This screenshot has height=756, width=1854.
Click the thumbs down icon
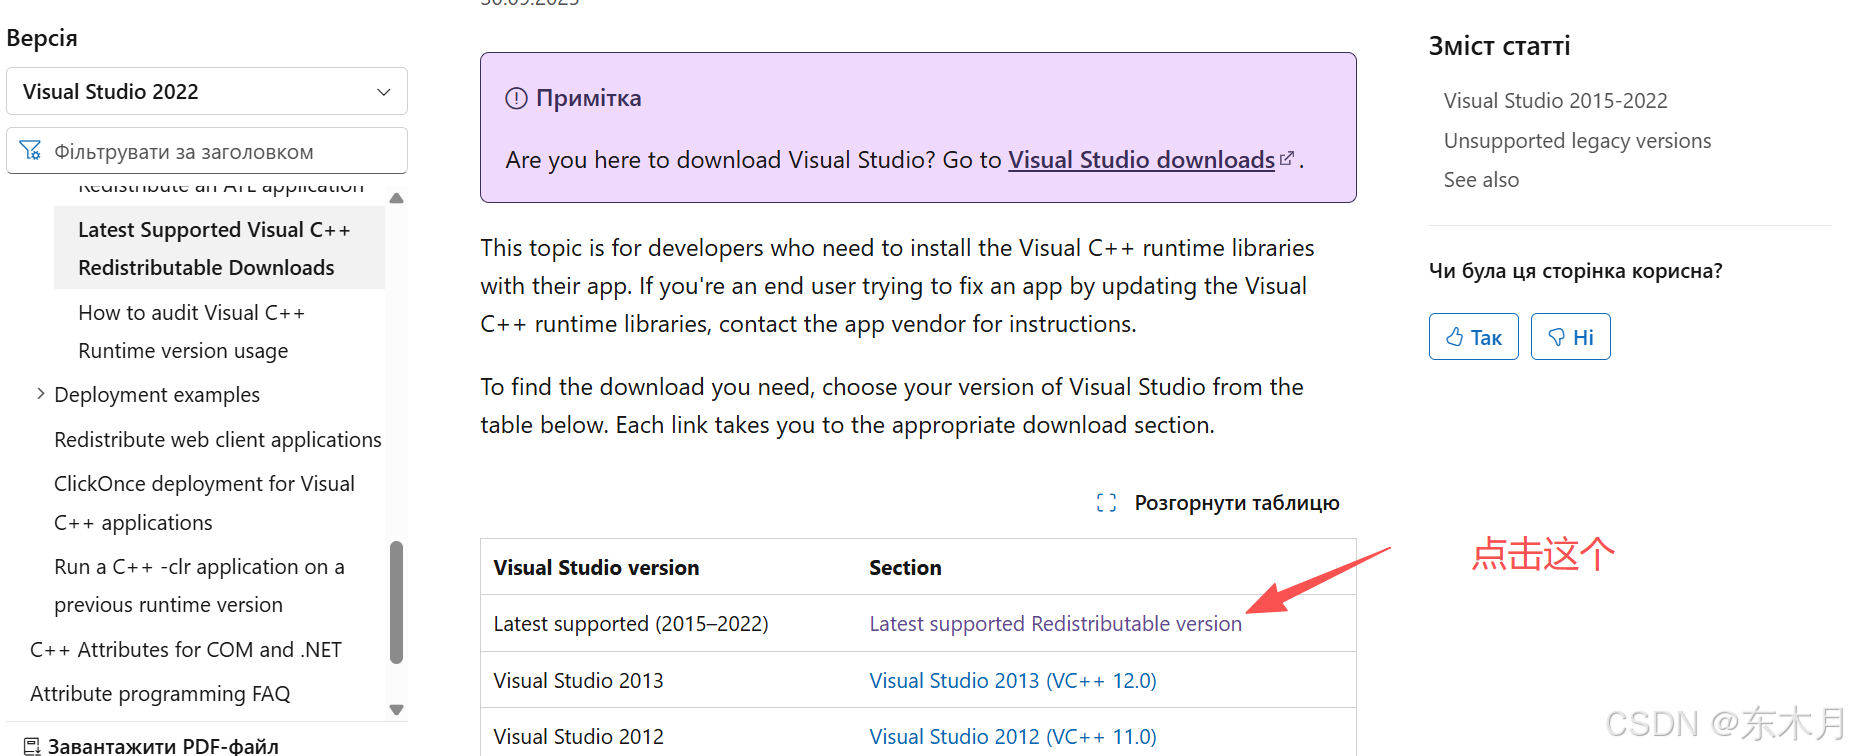click(1556, 337)
